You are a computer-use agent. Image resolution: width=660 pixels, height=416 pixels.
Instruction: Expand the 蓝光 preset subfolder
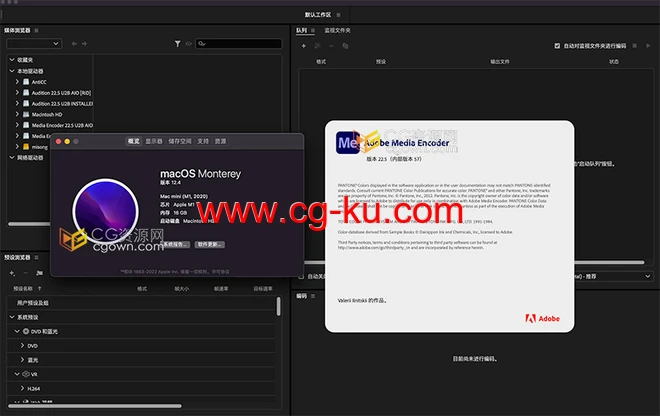tap(22, 360)
